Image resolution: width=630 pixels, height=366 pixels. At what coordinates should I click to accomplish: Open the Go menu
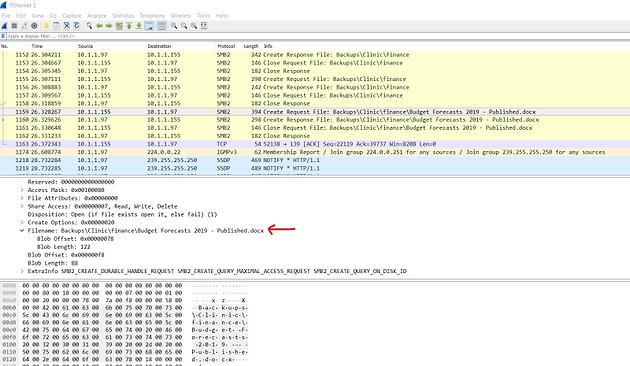(53, 16)
